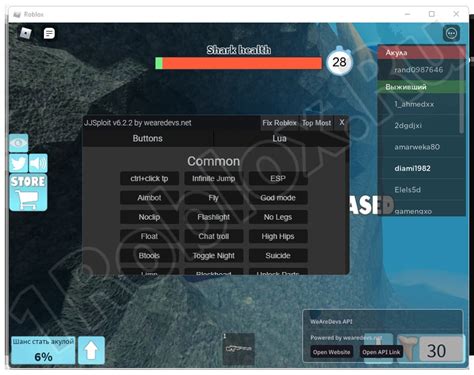This screenshot has width=474, height=375.
Task: Open the Twitter codes bird icon
Action: point(18,163)
